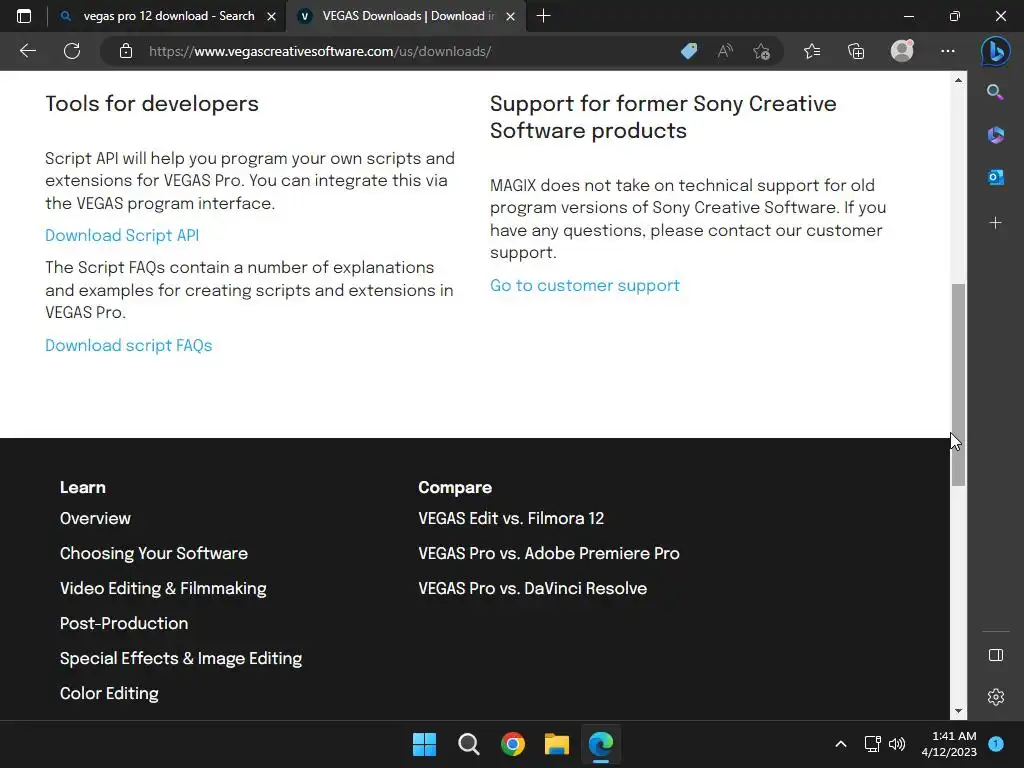View site information lock icon
Screen dimensions: 1024x768
(x=126, y=51)
